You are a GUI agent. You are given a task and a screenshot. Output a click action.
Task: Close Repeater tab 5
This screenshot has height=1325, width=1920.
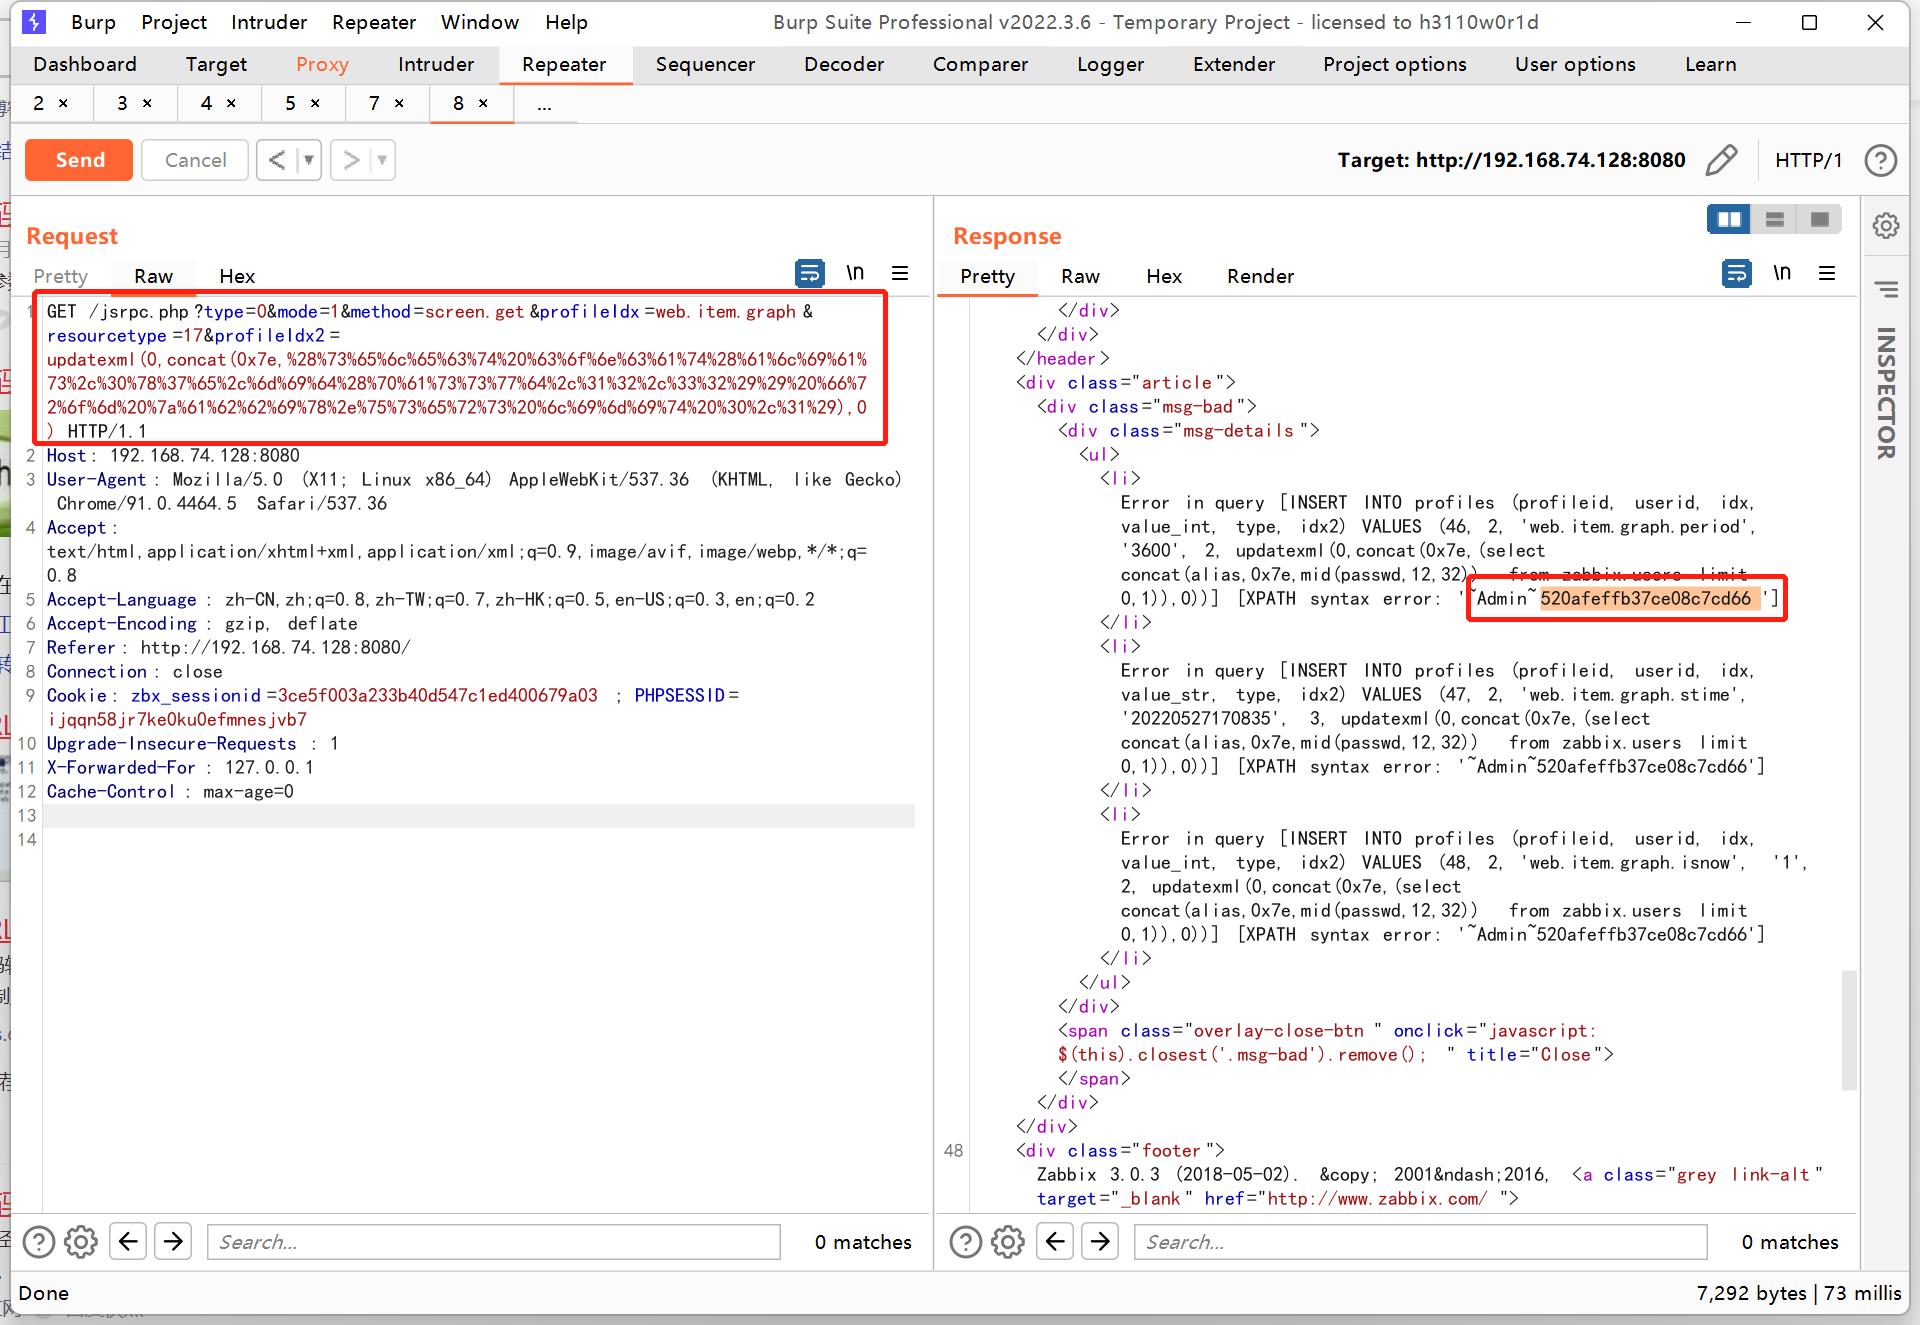[x=315, y=103]
